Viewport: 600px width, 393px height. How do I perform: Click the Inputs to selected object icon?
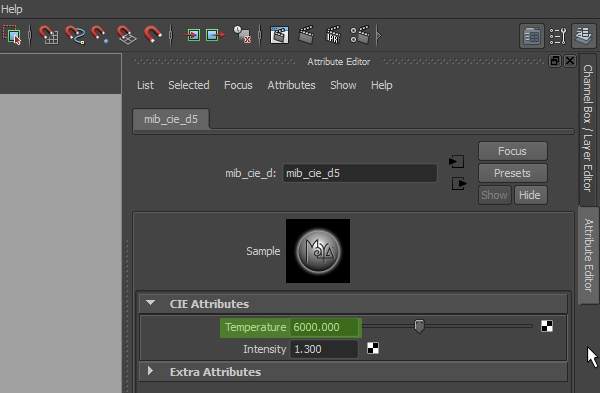[x=191, y=35]
